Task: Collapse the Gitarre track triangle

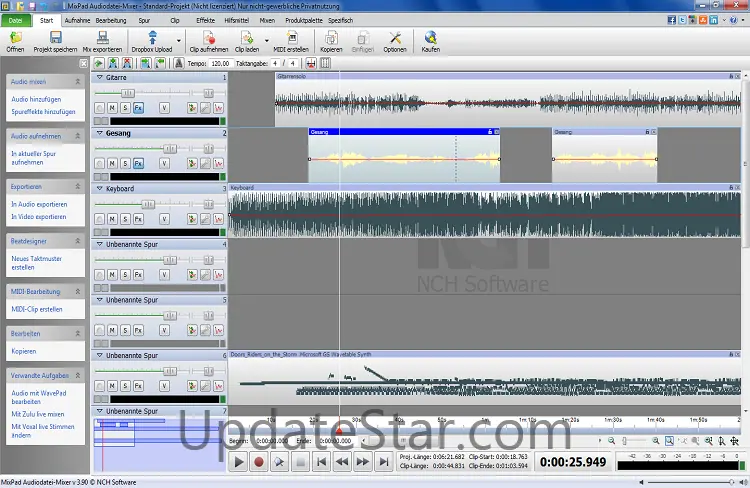Action: (99, 77)
